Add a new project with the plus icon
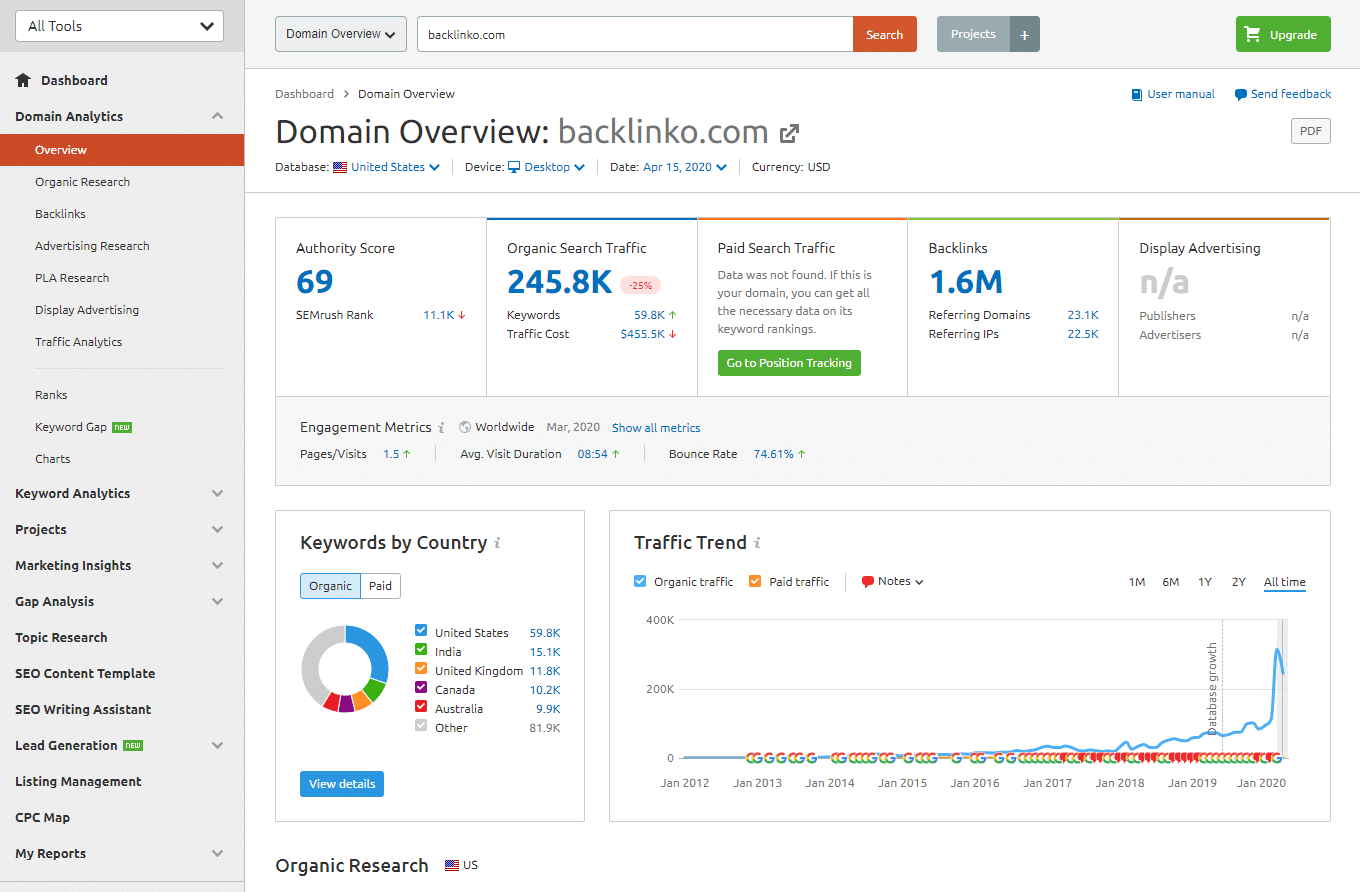Image resolution: width=1360 pixels, height=892 pixels. [x=1024, y=33]
